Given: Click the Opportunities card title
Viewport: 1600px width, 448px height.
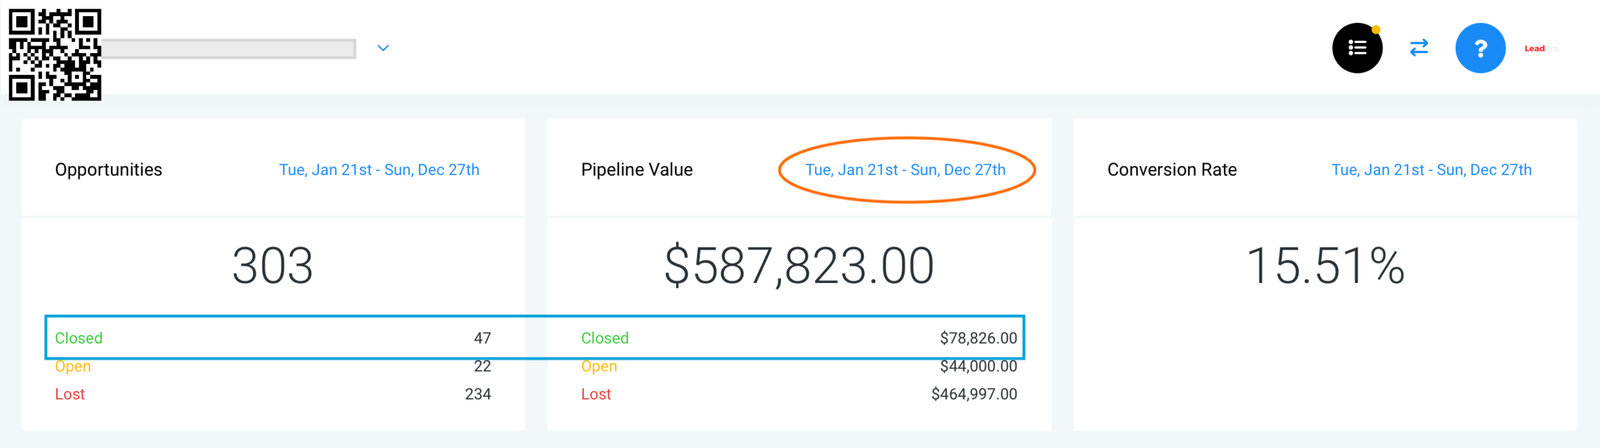Looking at the screenshot, I should [108, 170].
